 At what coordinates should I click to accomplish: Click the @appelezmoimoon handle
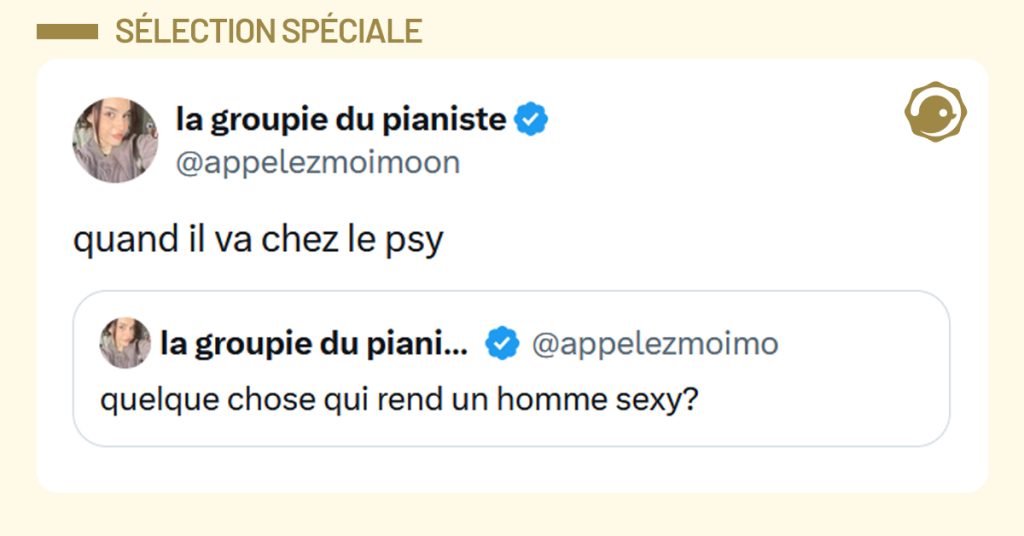[x=317, y=163]
